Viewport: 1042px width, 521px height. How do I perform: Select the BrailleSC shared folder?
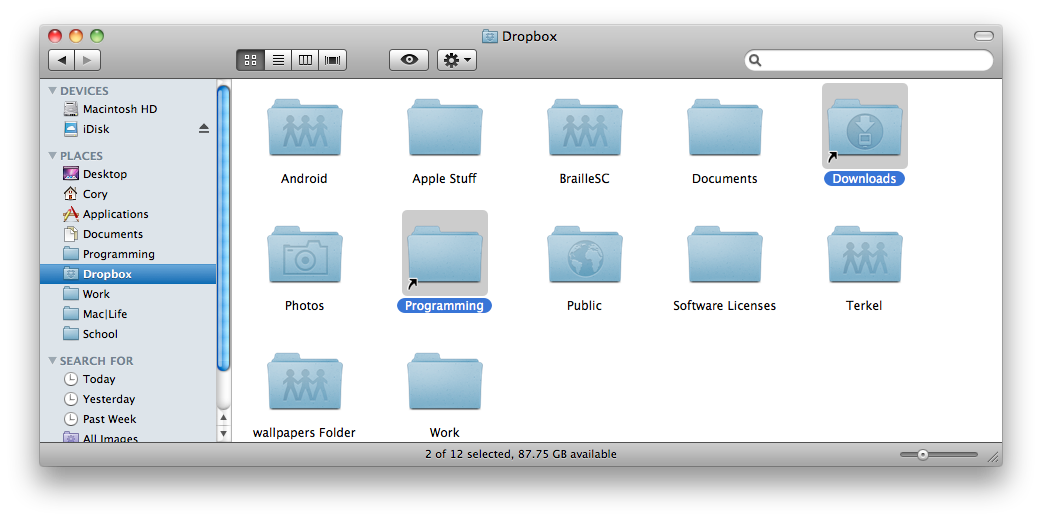click(585, 128)
